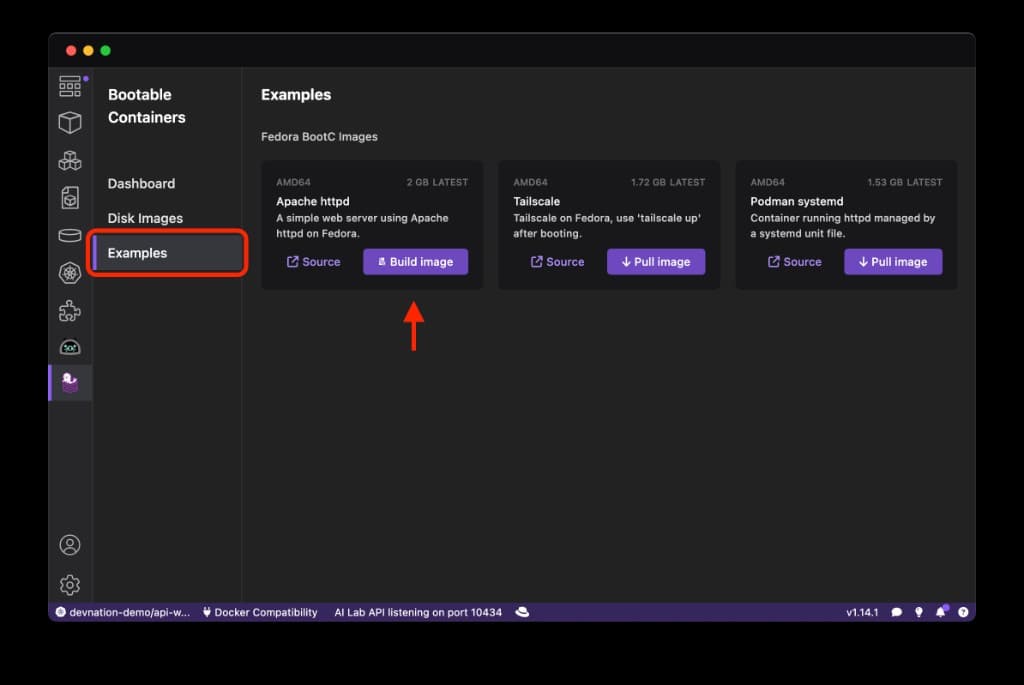Select Dashboard under Bootable Containers
Viewport: 1024px width, 685px height.
(141, 183)
